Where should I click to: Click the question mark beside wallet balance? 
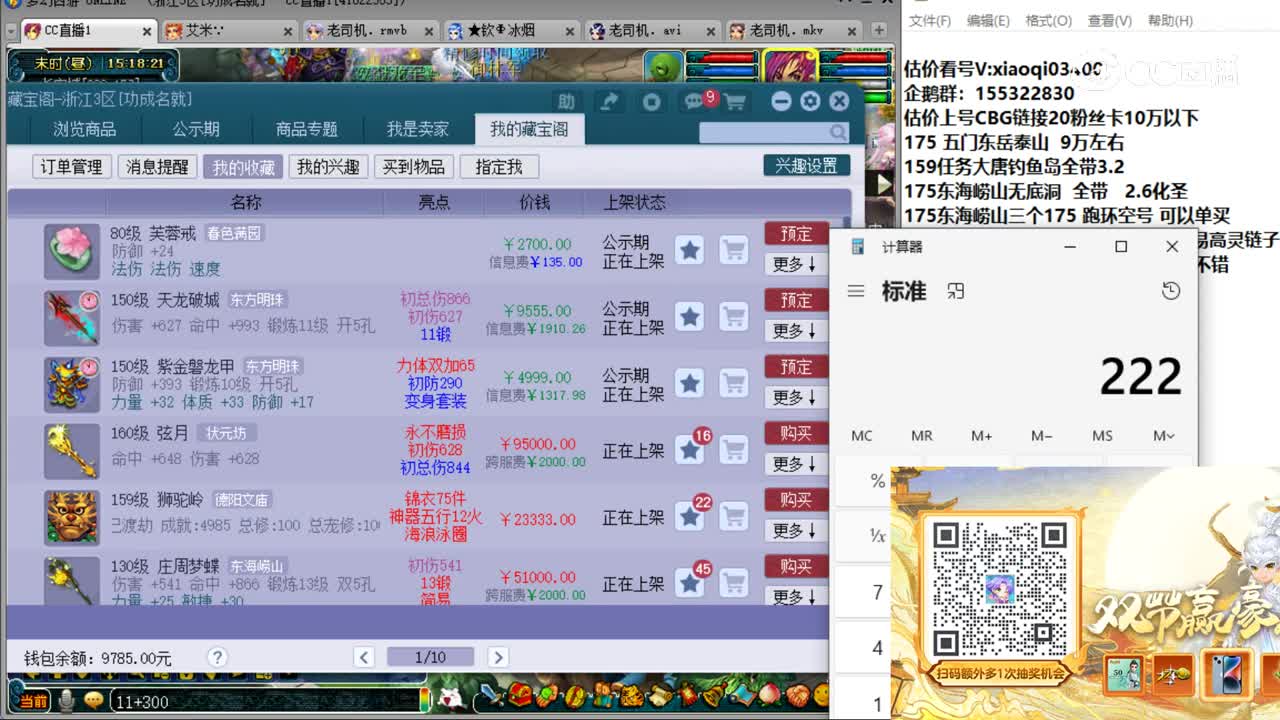pos(217,657)
